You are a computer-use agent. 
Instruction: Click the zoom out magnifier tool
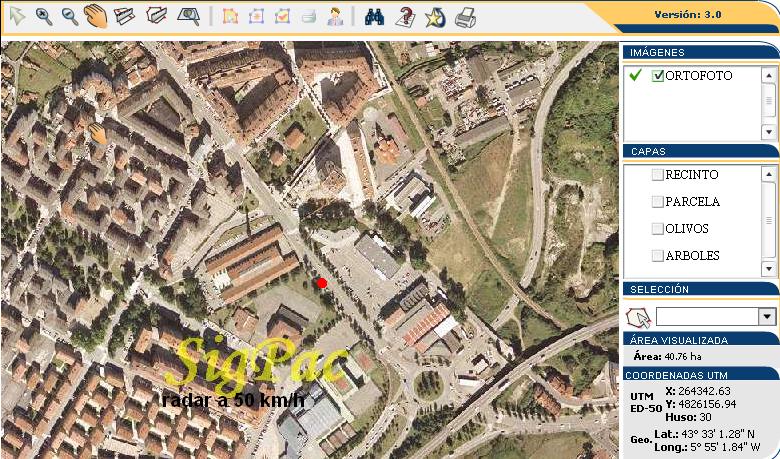pyautogui.click(x=70, y=16)
